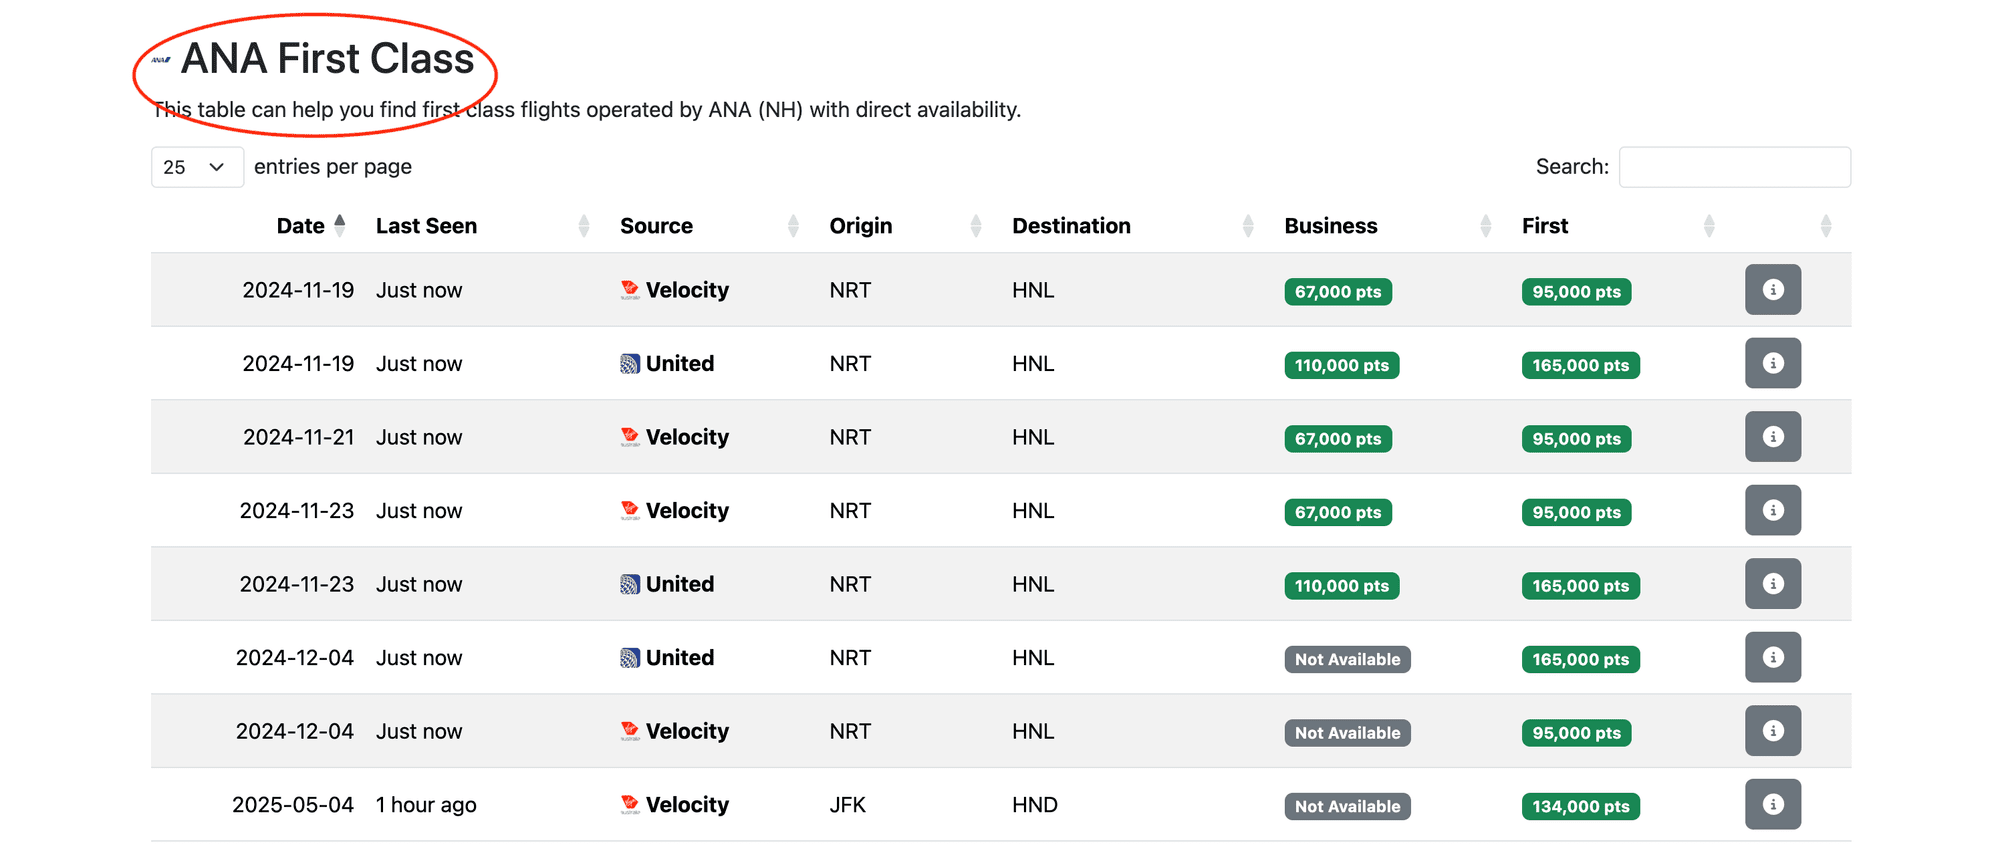Screen dimensions: 2000x845
Task: Click the sort arrows of the last unlabeled column
Action: point(1826,226)
